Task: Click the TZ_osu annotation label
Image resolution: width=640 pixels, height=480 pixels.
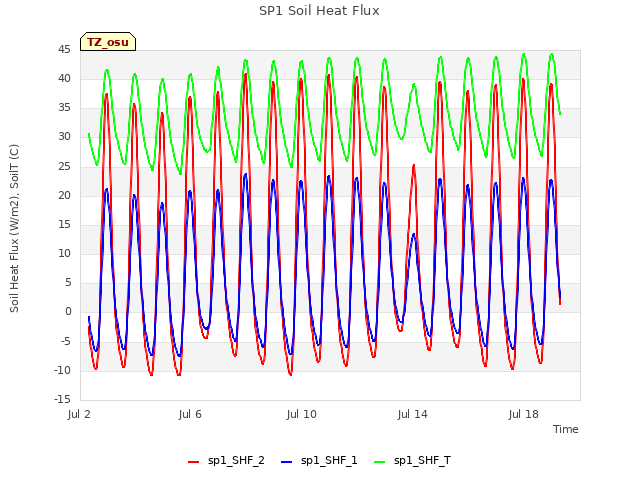Action: coord(108,42)
